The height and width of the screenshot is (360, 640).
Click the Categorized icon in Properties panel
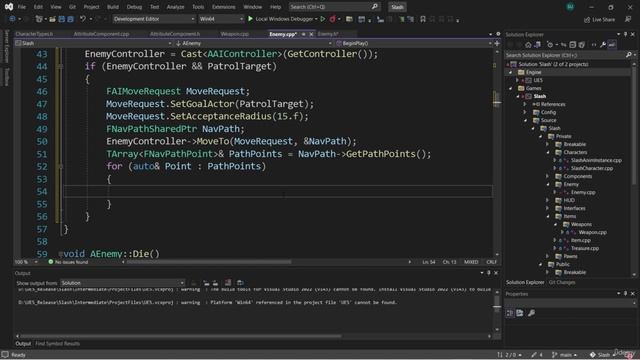coord(510,313)
